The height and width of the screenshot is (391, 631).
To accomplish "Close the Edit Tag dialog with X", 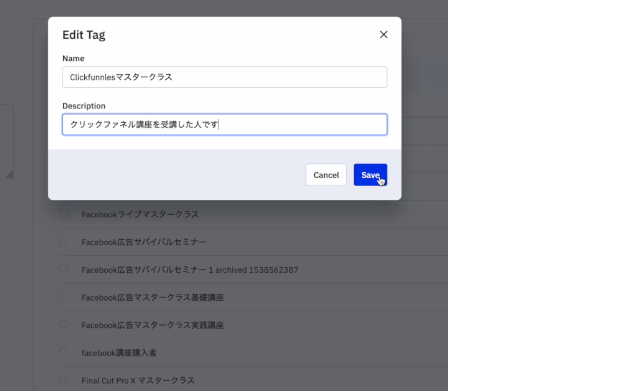I will (x=384, y=35).
